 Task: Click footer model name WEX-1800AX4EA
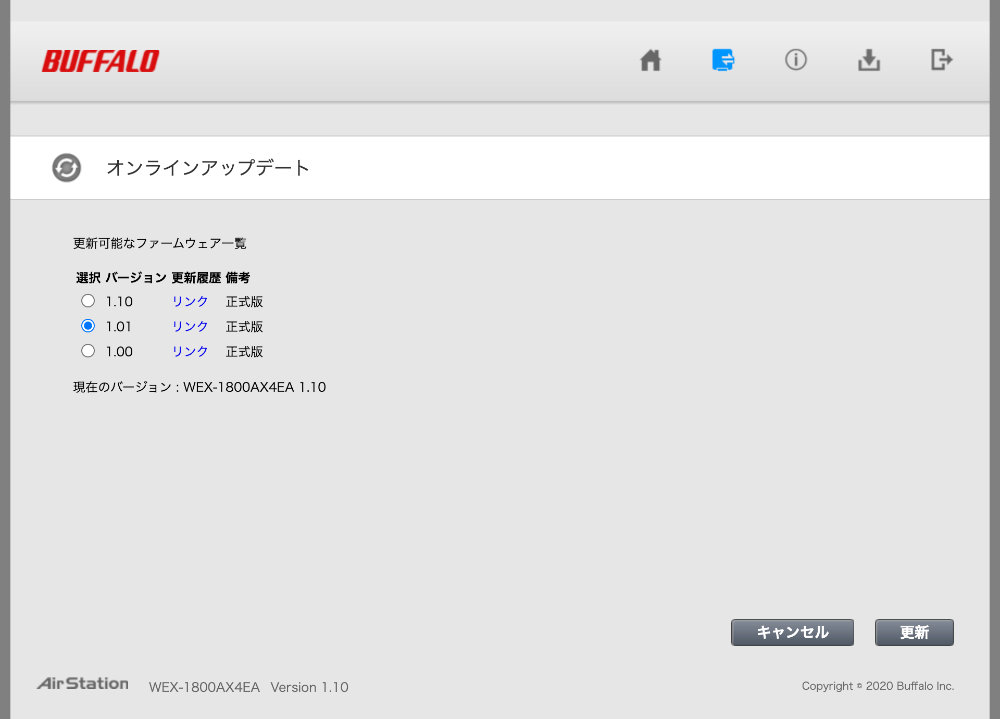click(204, 687)
